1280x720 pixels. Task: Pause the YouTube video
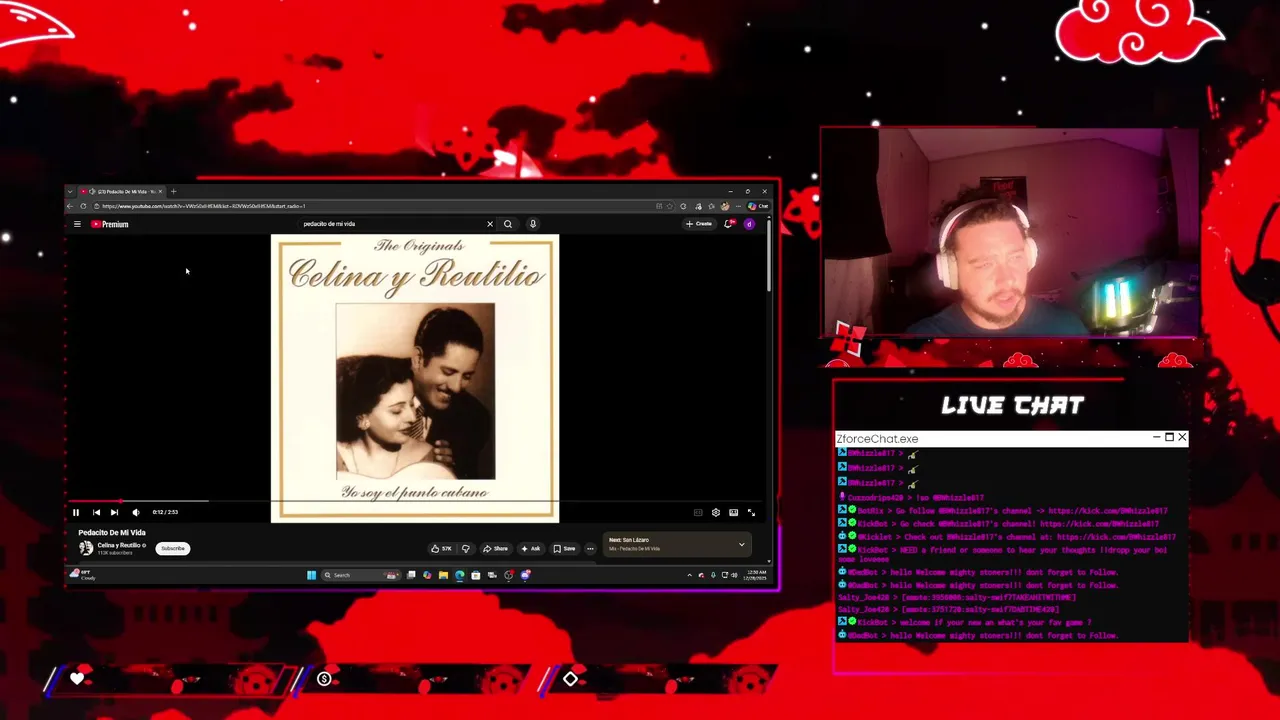tap(75, 512)
